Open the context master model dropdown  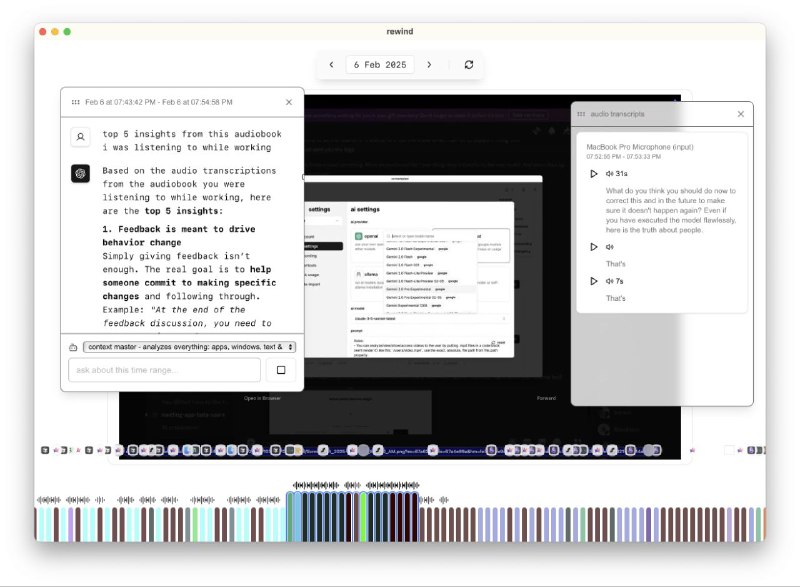tap(190, 347)
